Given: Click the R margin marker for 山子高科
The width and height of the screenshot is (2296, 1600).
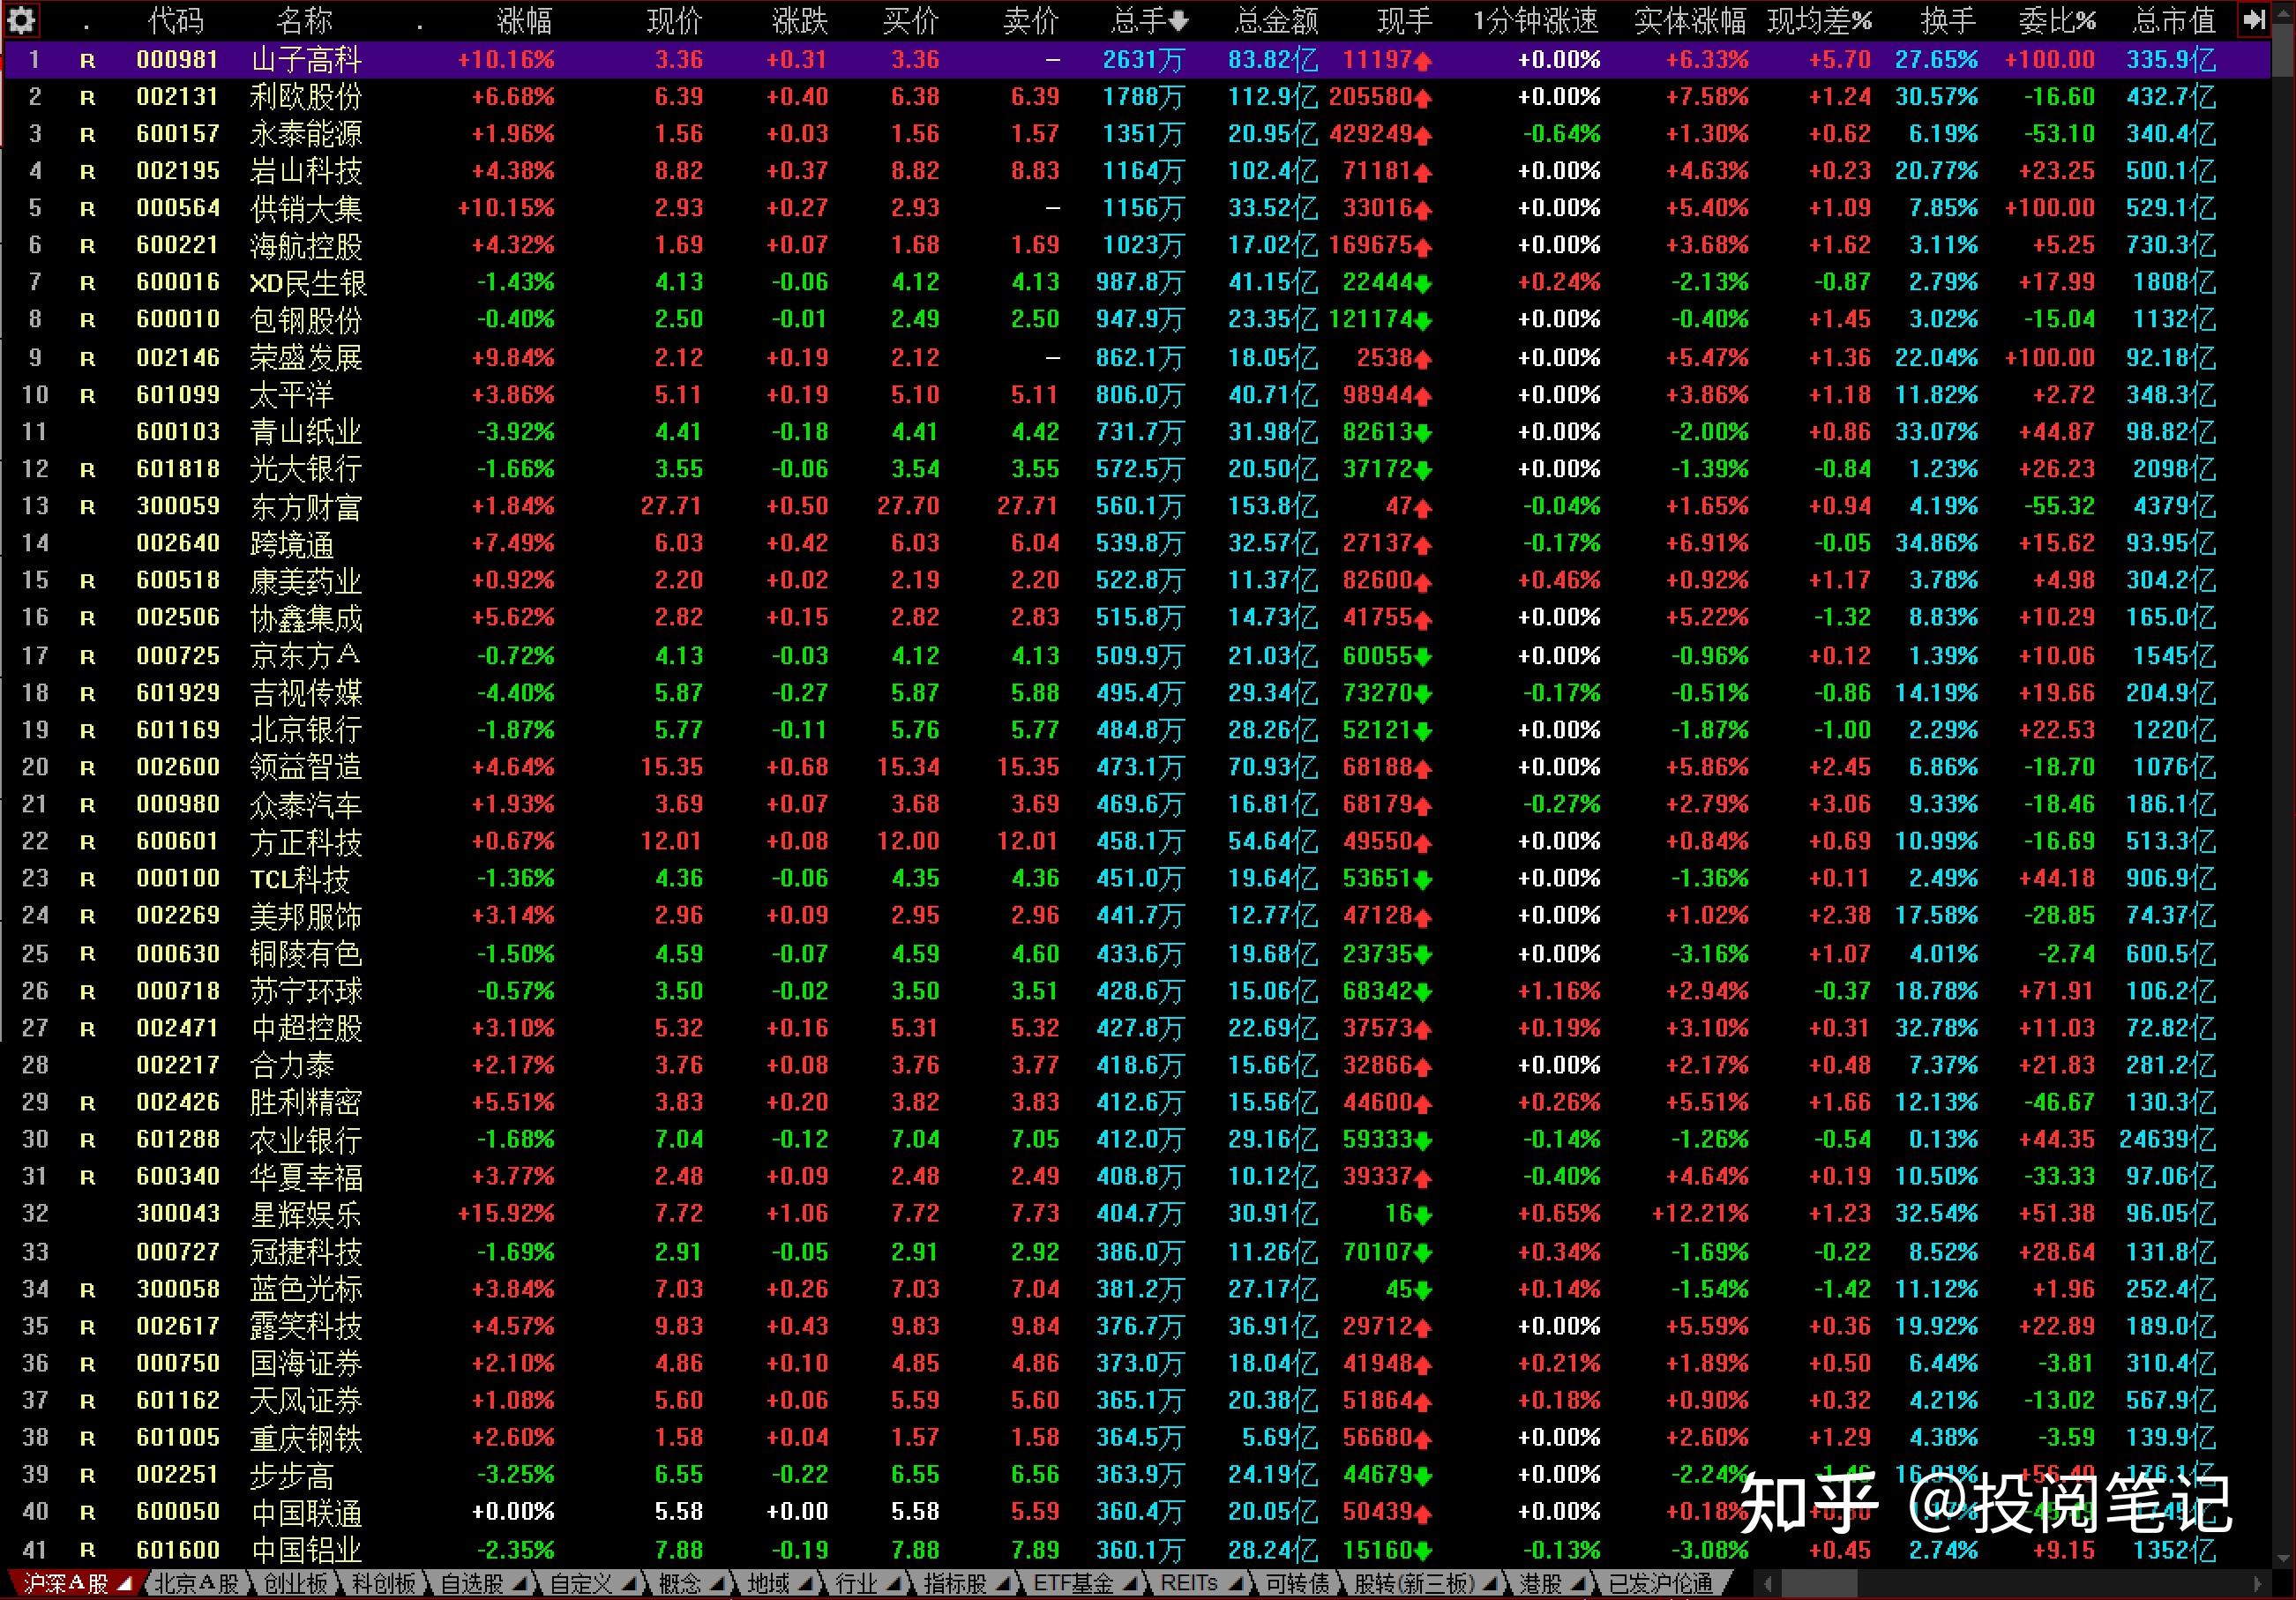Looking at the screenshot, I should [88, 61].
